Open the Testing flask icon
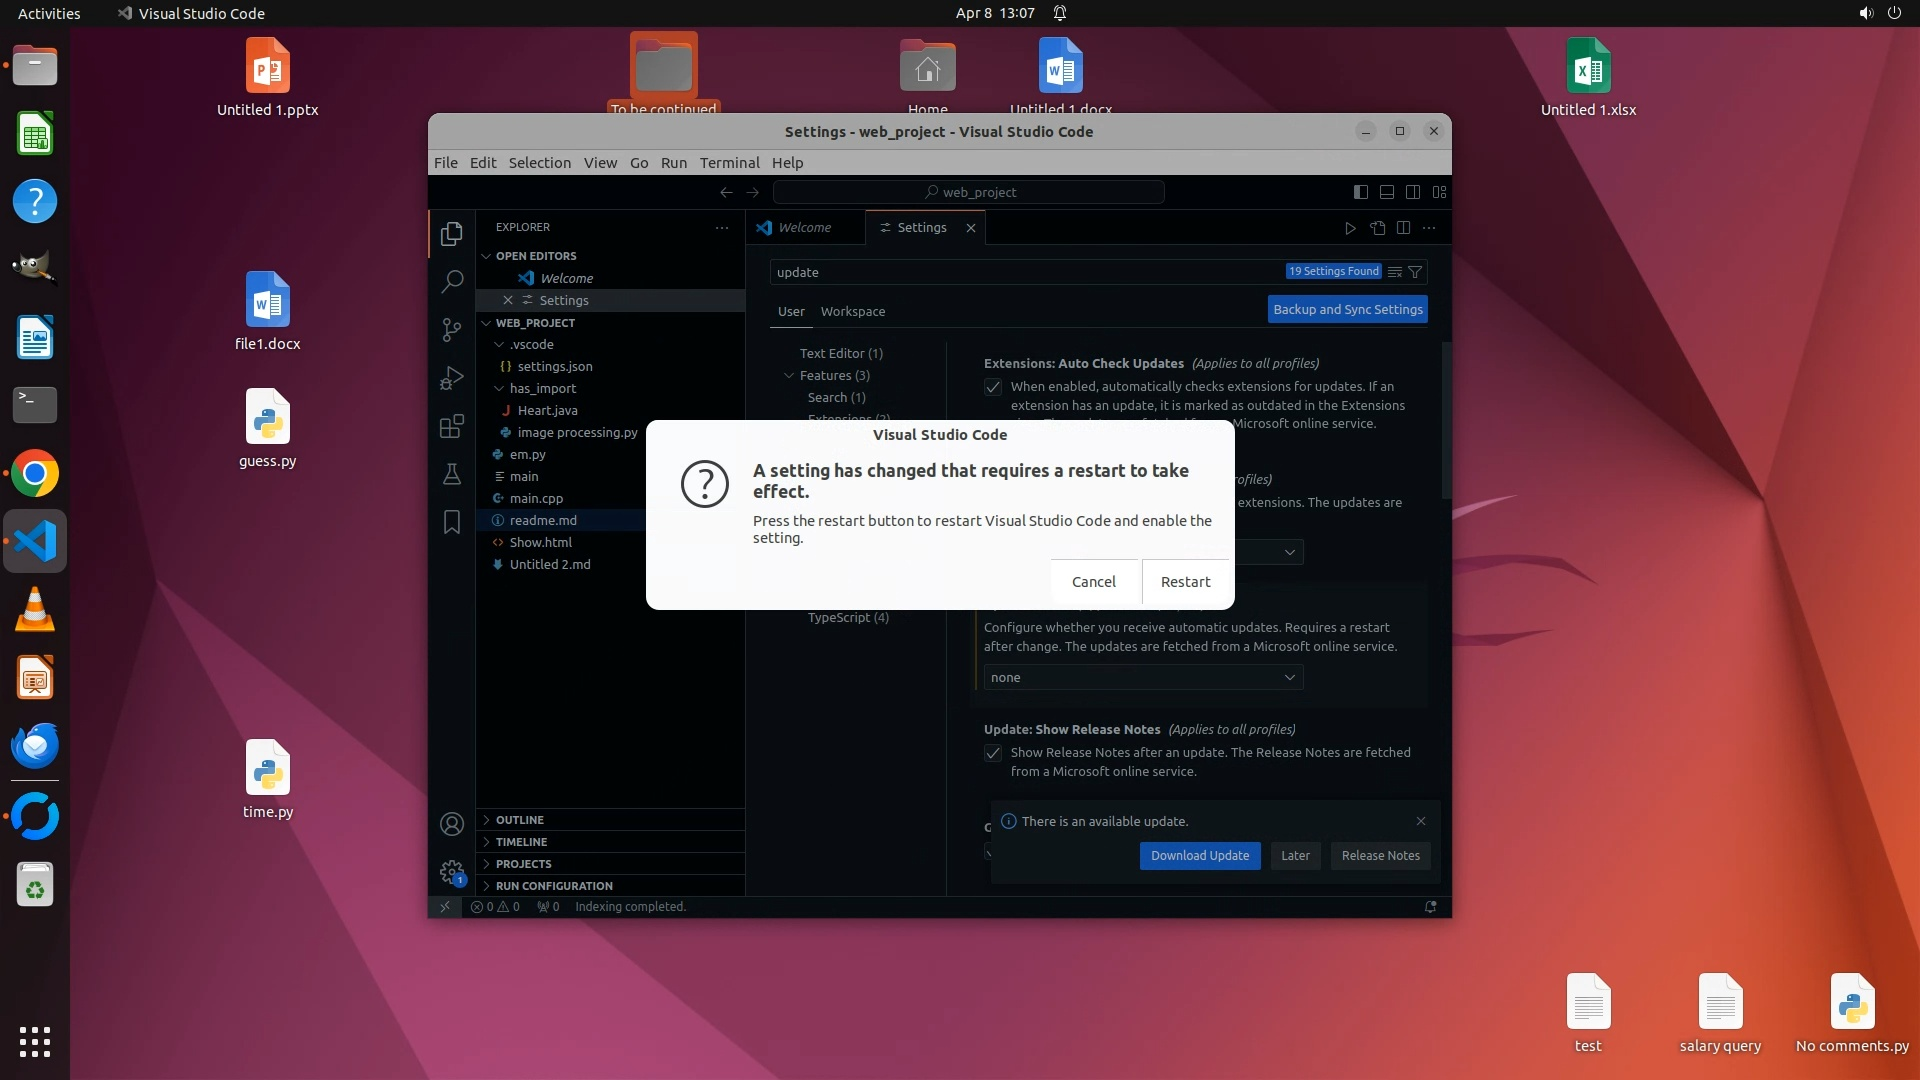Viewport: 1920px width, 1080px height. 452,474
